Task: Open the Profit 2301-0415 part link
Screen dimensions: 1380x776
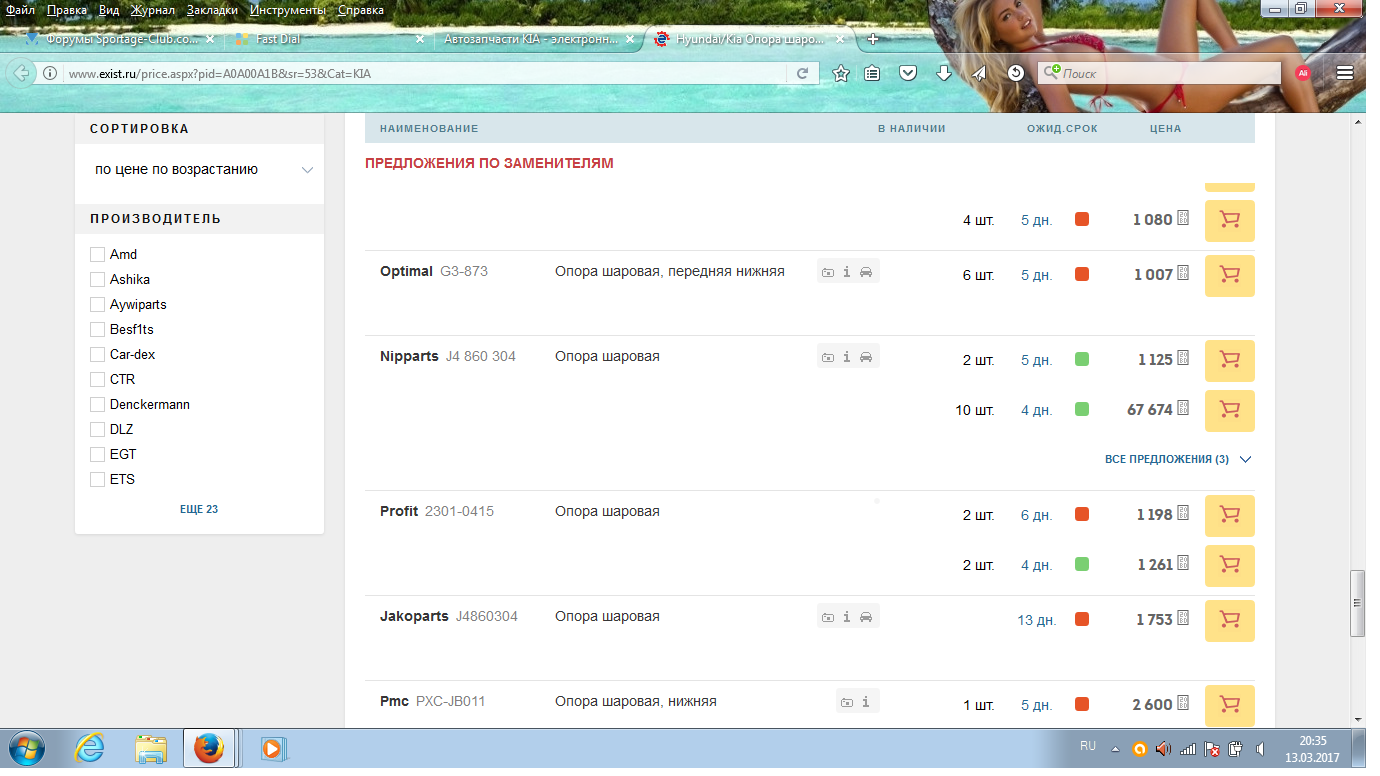Action: tap(459, 512)
